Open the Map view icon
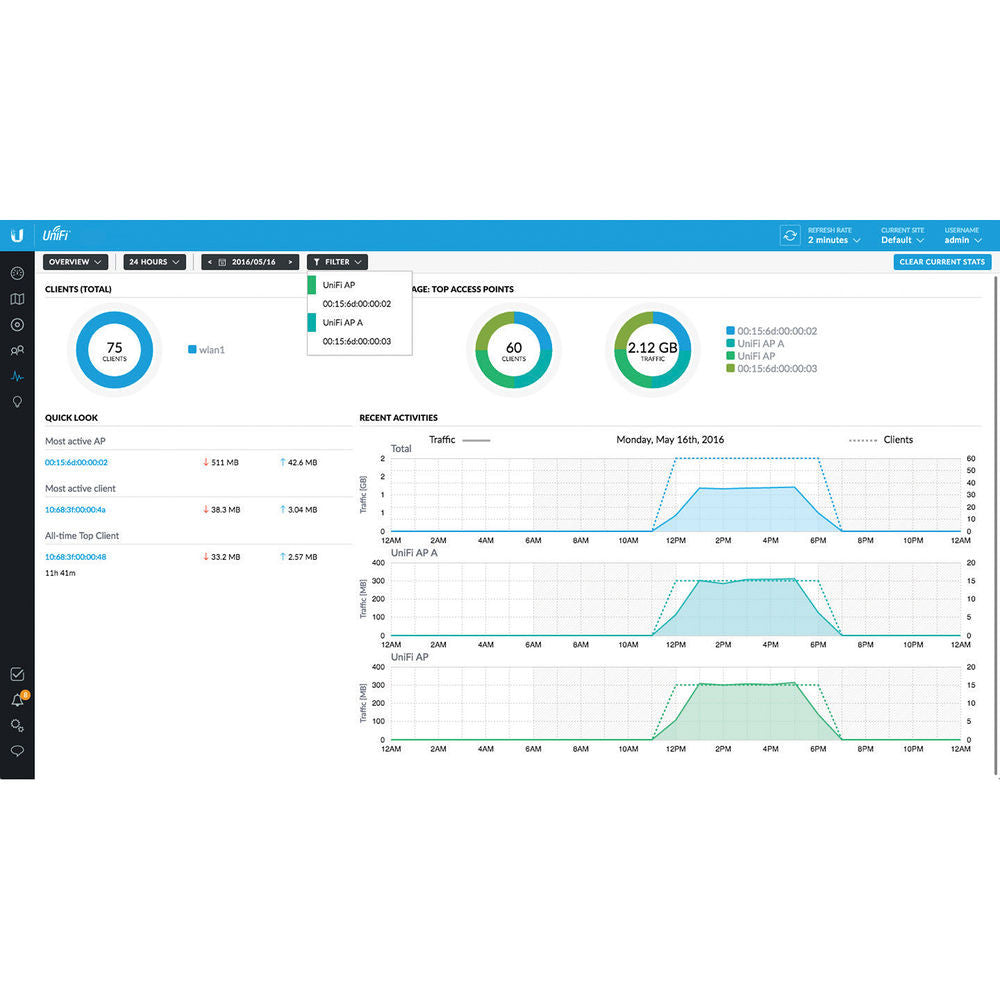 [17, 299]
